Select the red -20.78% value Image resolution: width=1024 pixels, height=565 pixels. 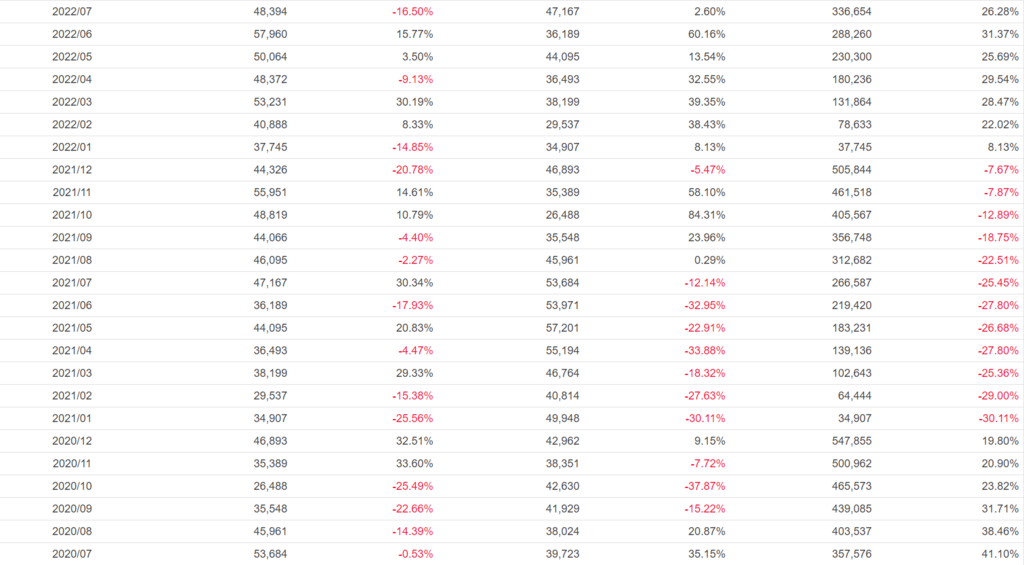click(x=413, y=170)
